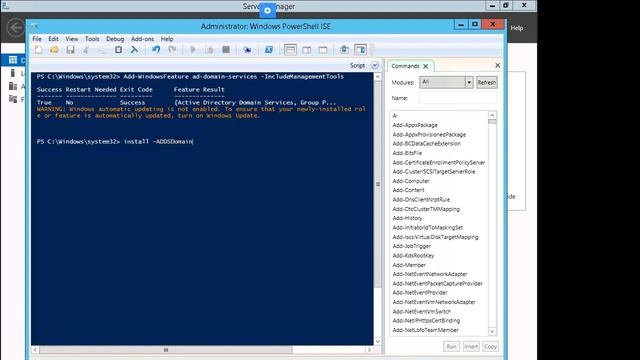
Task: Click the Copy button in the Commands pane
Action: pyautogui.click(x=490, y=347)
